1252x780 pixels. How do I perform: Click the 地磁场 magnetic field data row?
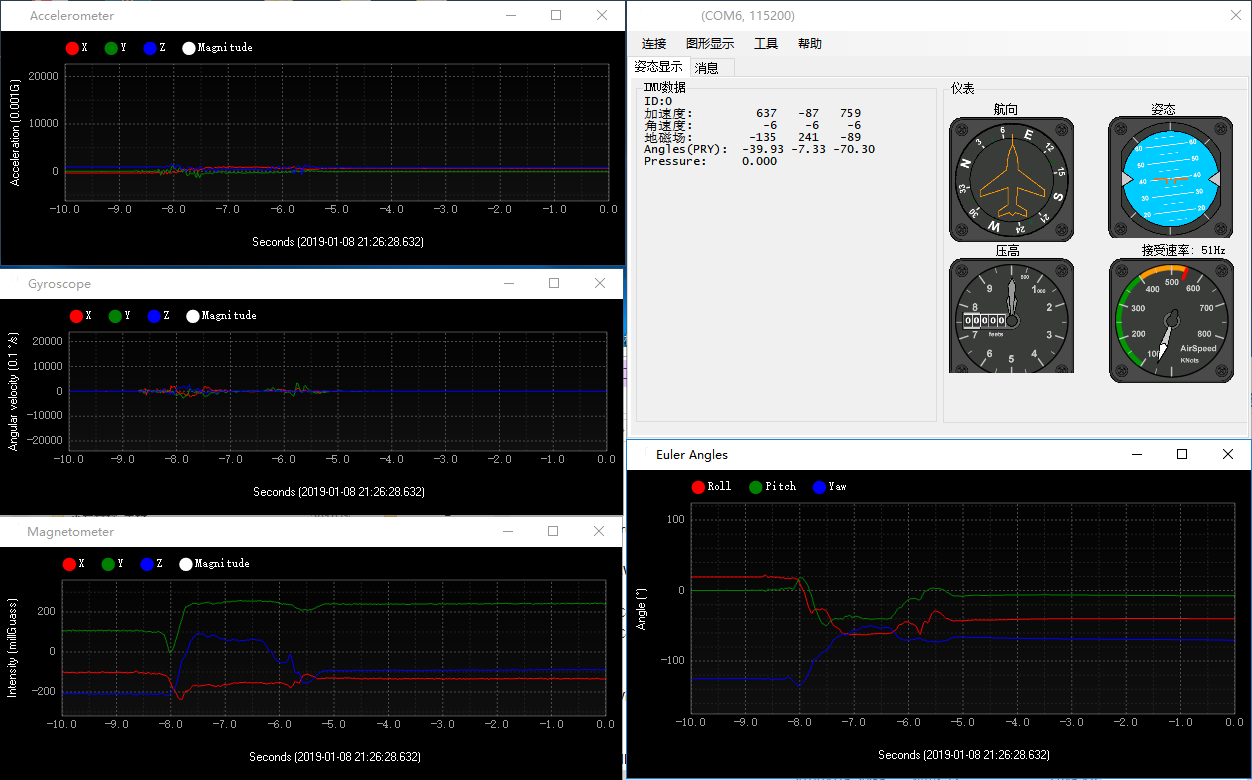[753, 138]
